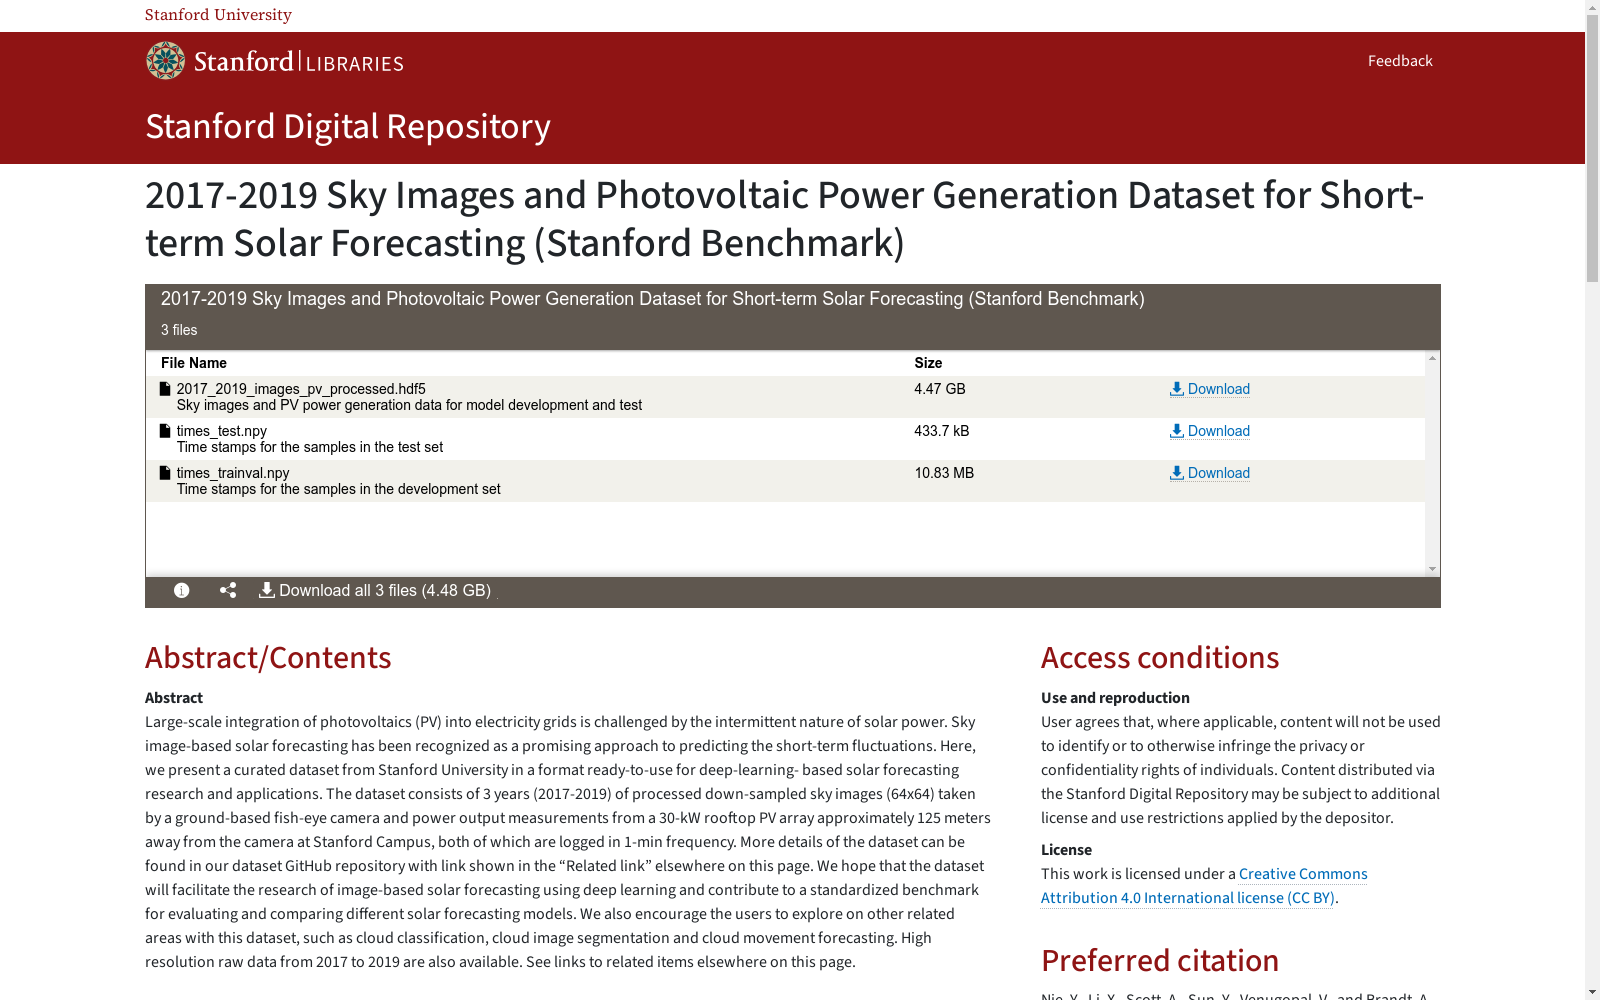1600x1000 pixels.
Task: Click the page vertical scrollbar thumb
Action: (x=1592, y=150)
